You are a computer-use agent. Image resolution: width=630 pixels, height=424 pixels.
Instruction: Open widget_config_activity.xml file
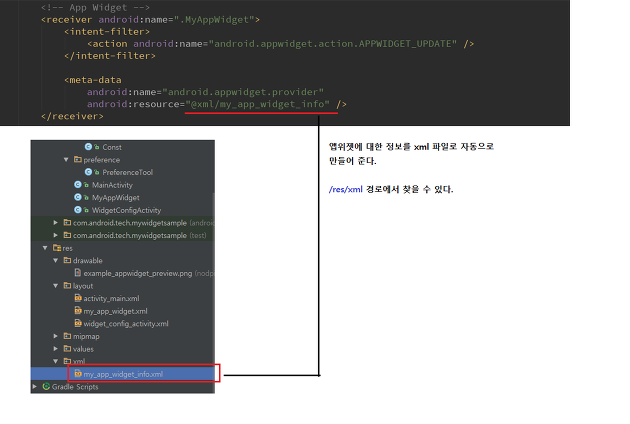click(x=126, y=324)
